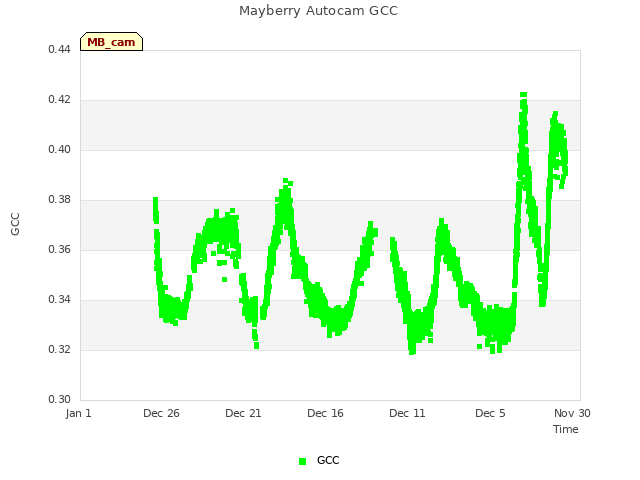
Task: Click the highest GCC data point above 0.42
Action: [524, 95]
